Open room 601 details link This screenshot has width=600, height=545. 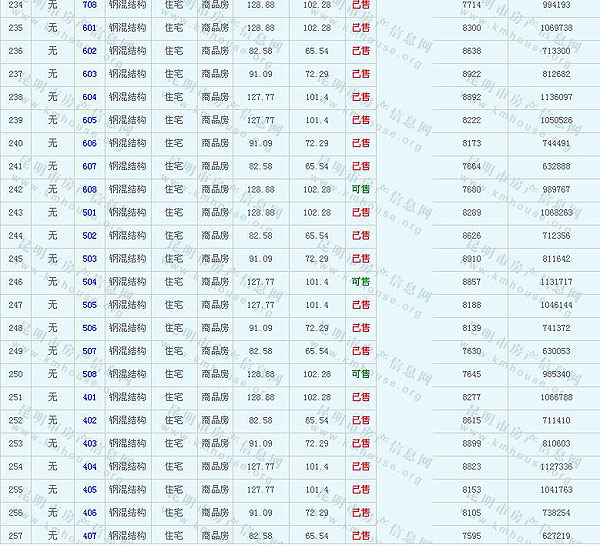tap(90, 28)
